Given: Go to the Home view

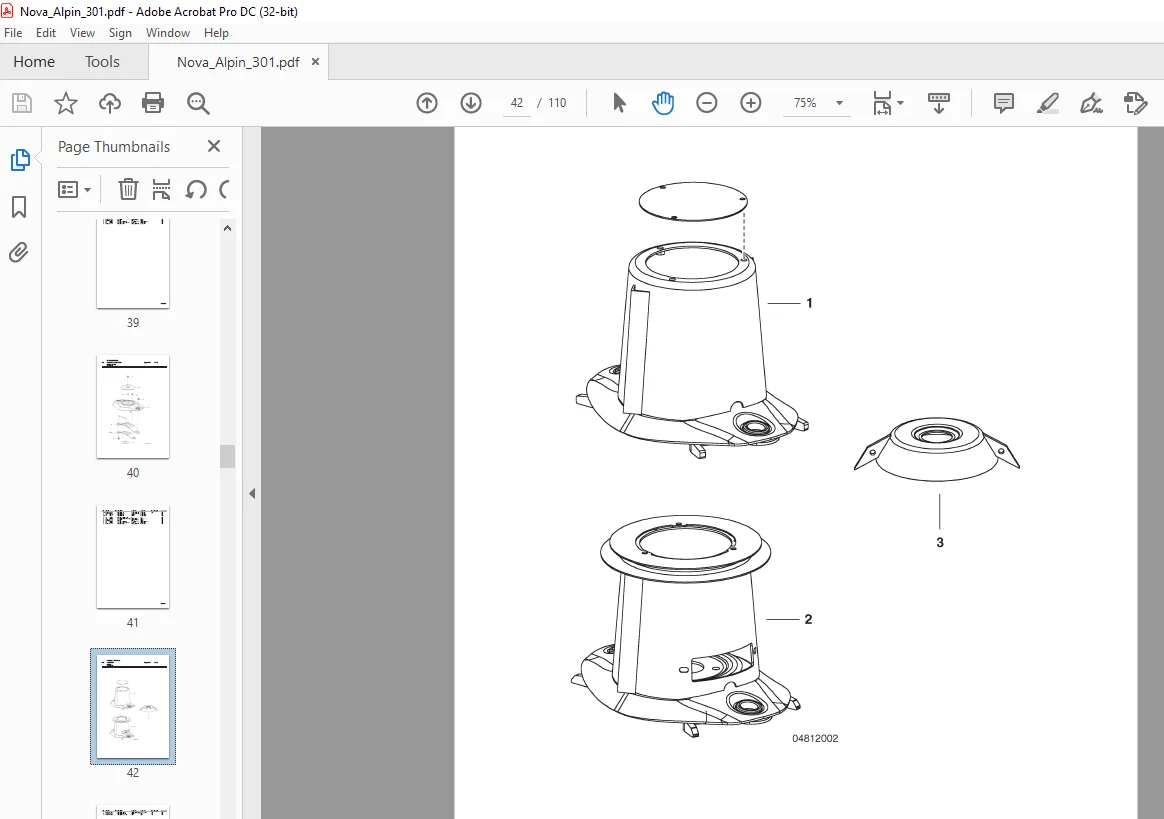Looking at the screenshot, I should point(34,62).
